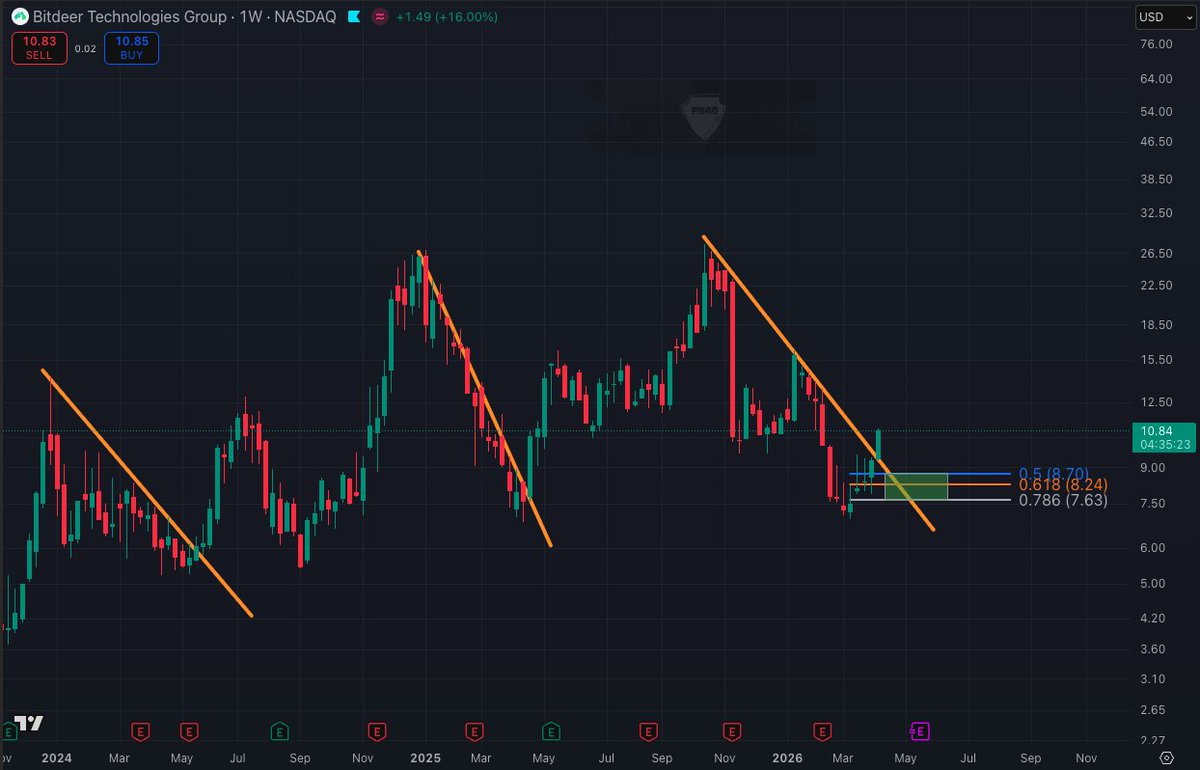Click the cyan flag icon beside NASDAQ

coord(353,17)
